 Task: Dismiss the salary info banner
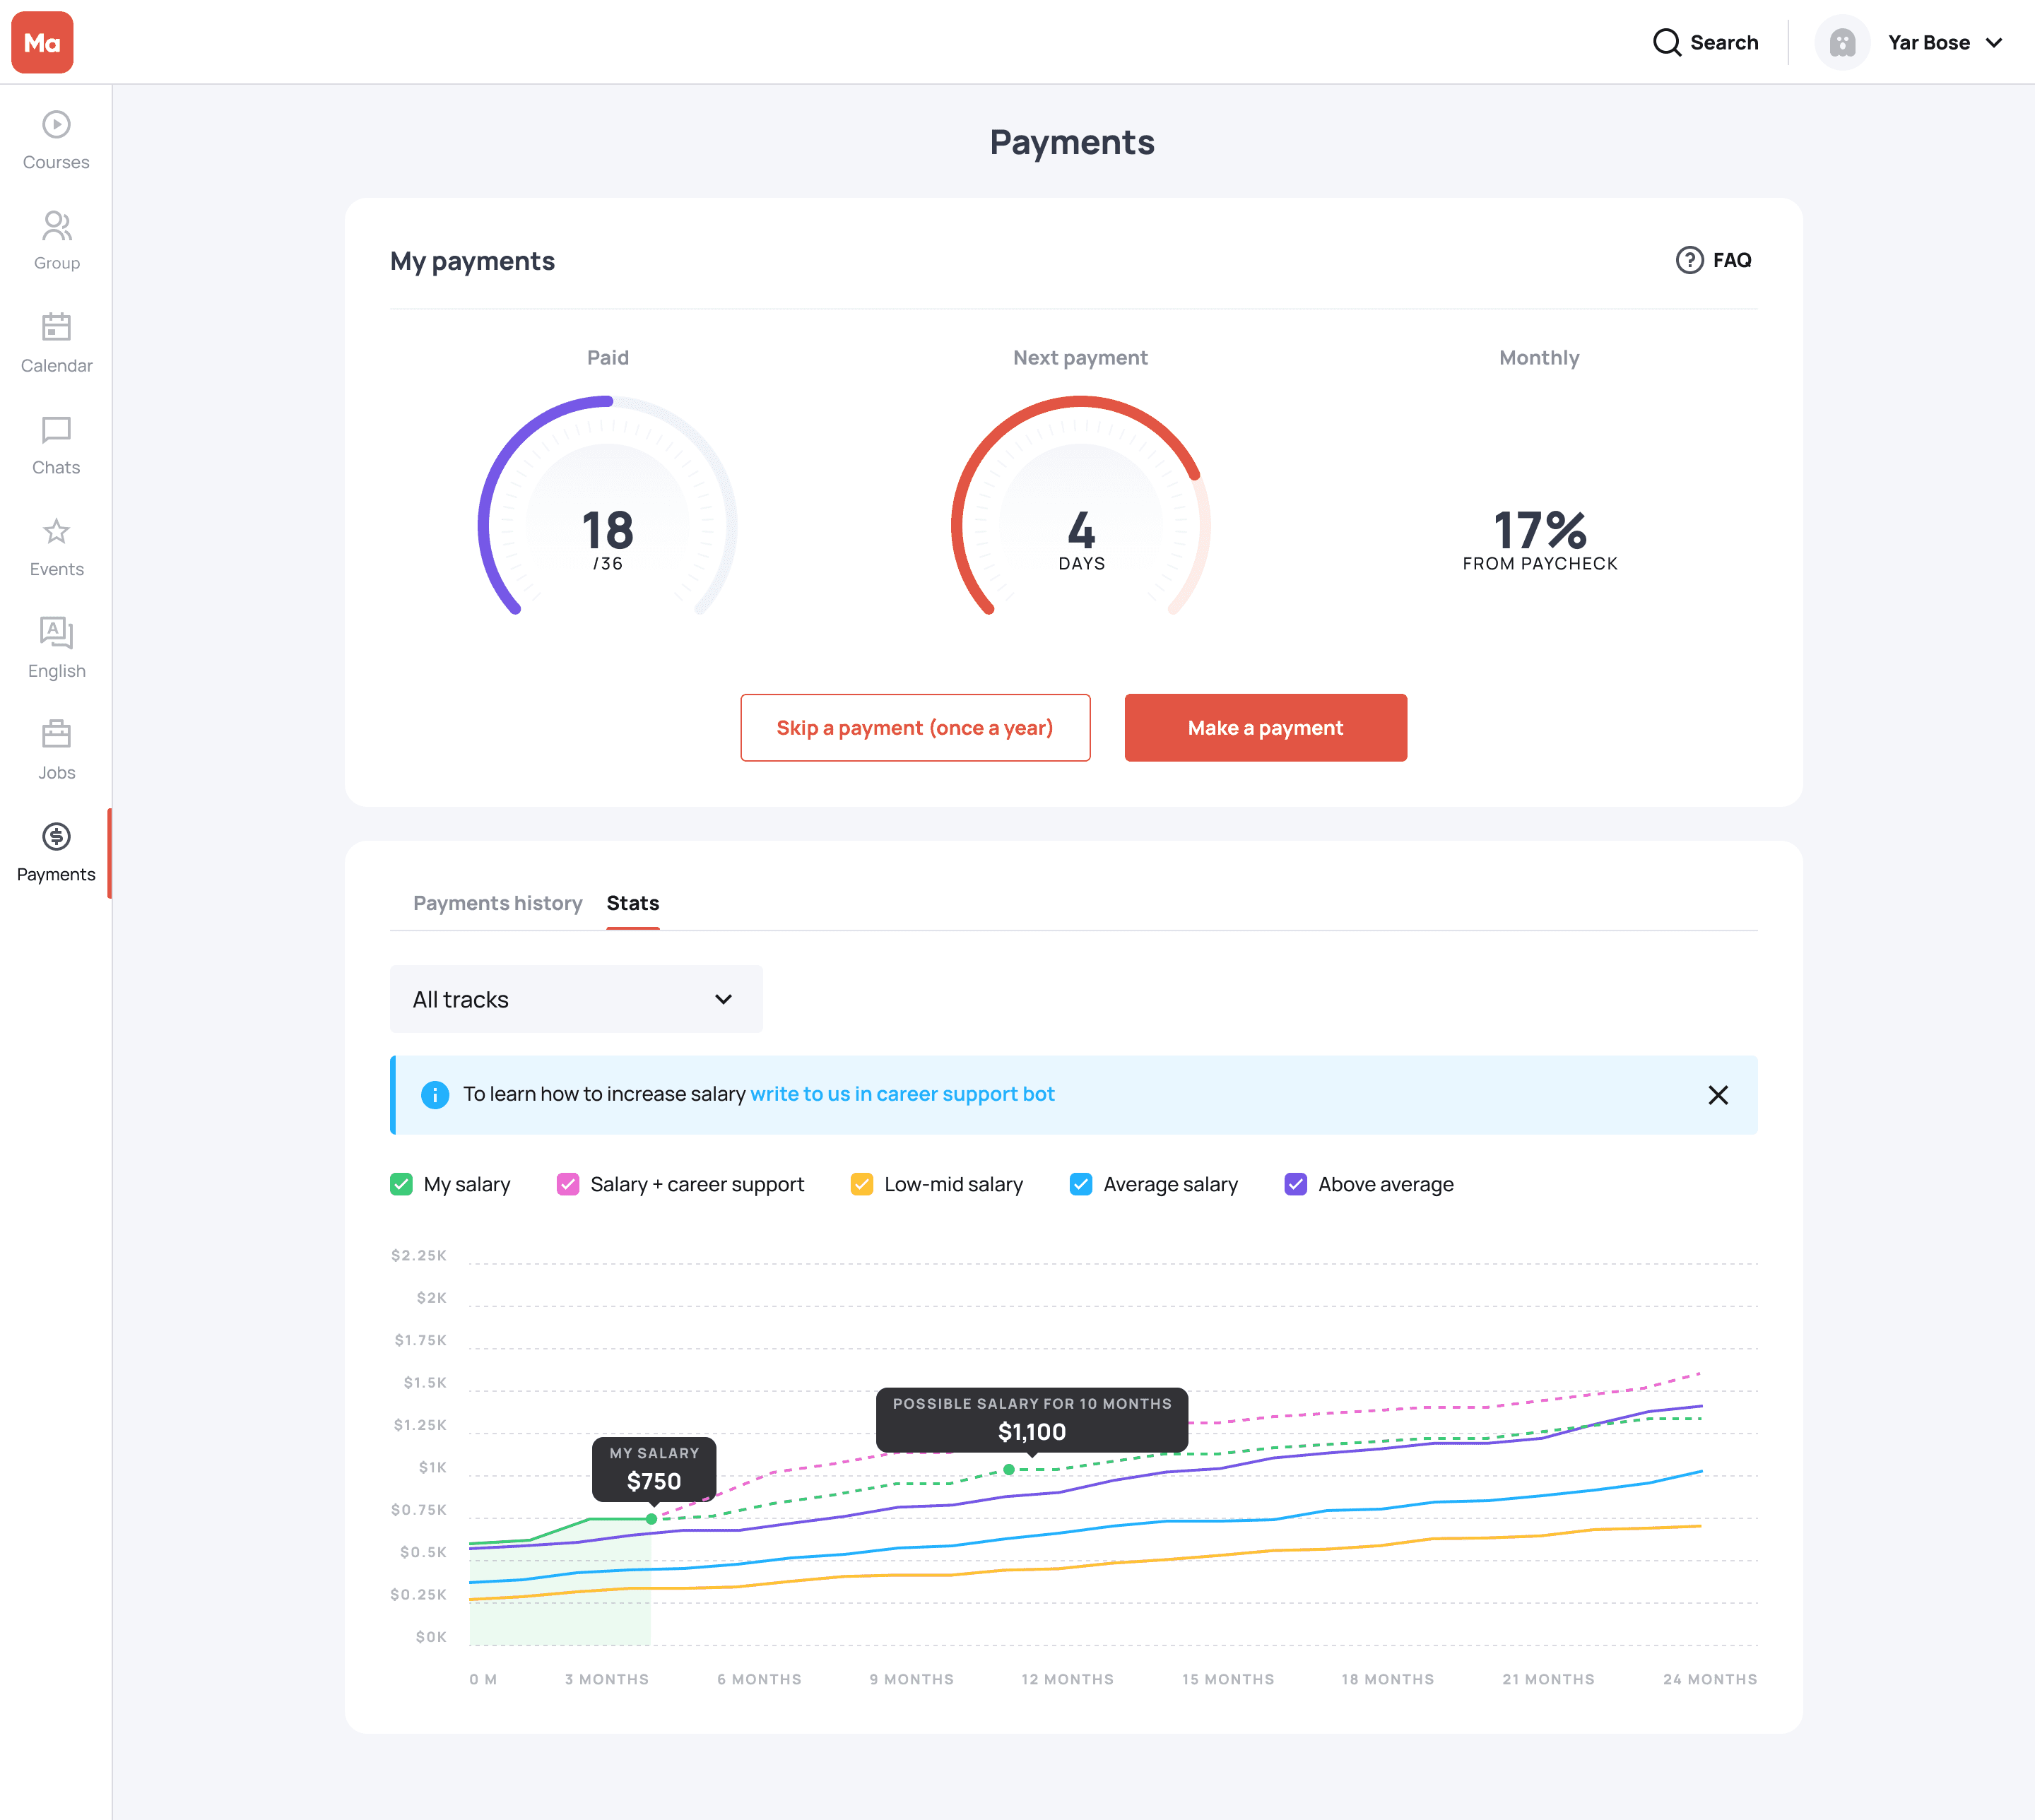click(x=1718, y=1095)
